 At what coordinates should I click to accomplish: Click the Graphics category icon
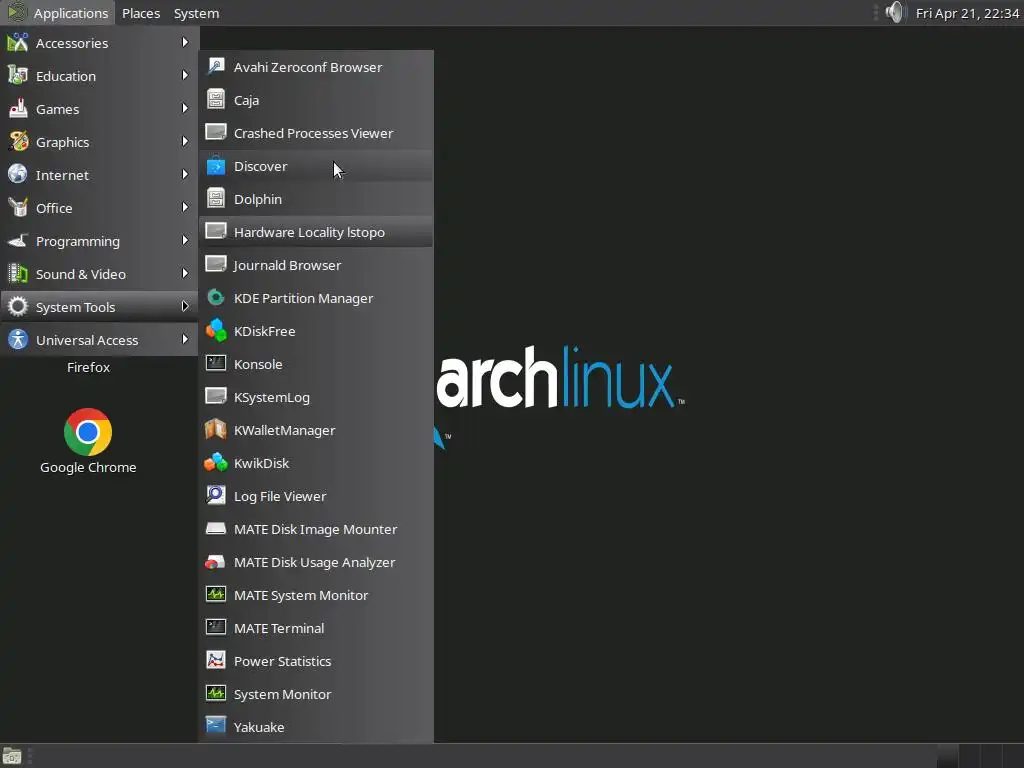pos(18,142)
